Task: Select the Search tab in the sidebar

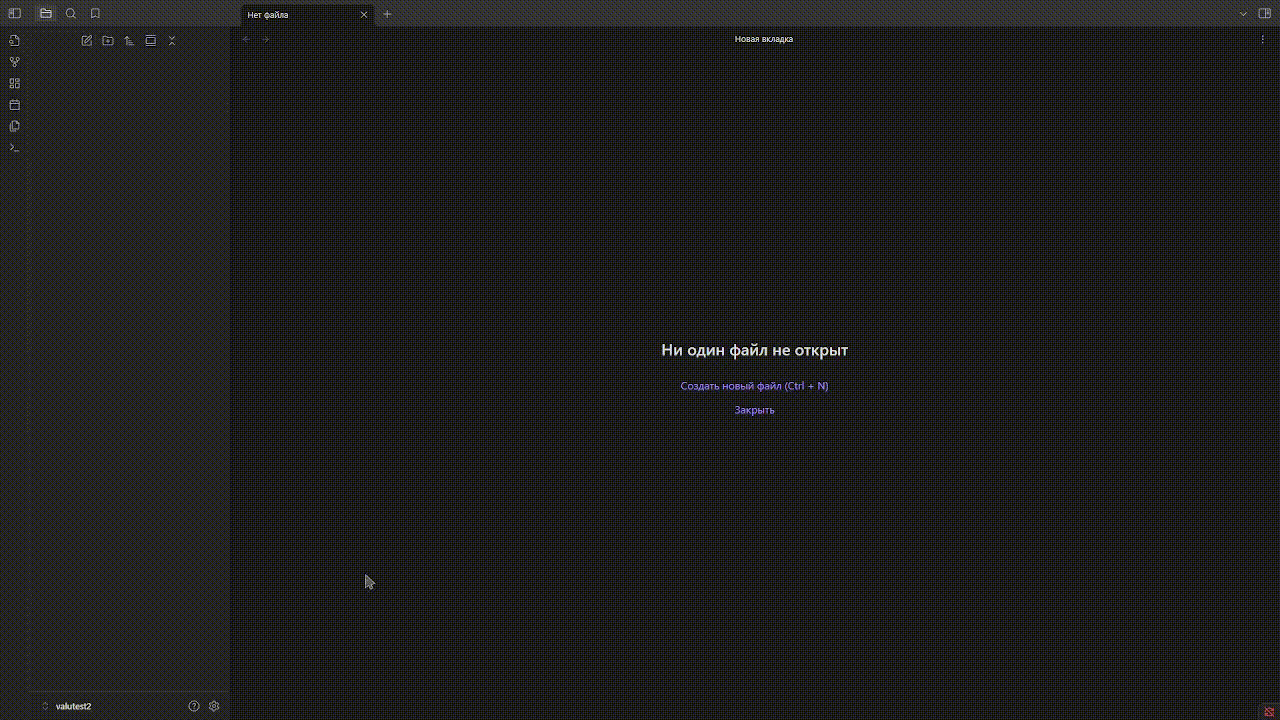Action: 70,14
